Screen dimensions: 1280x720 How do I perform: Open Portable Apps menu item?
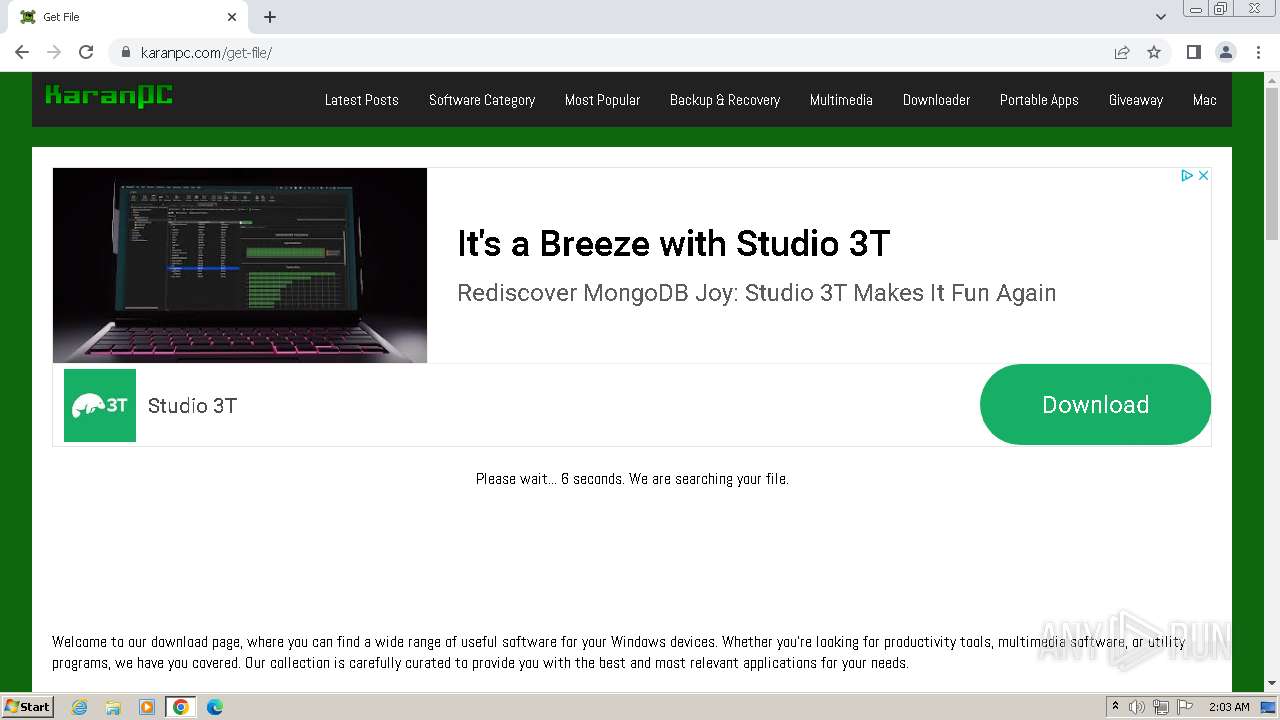point(1039,100)
